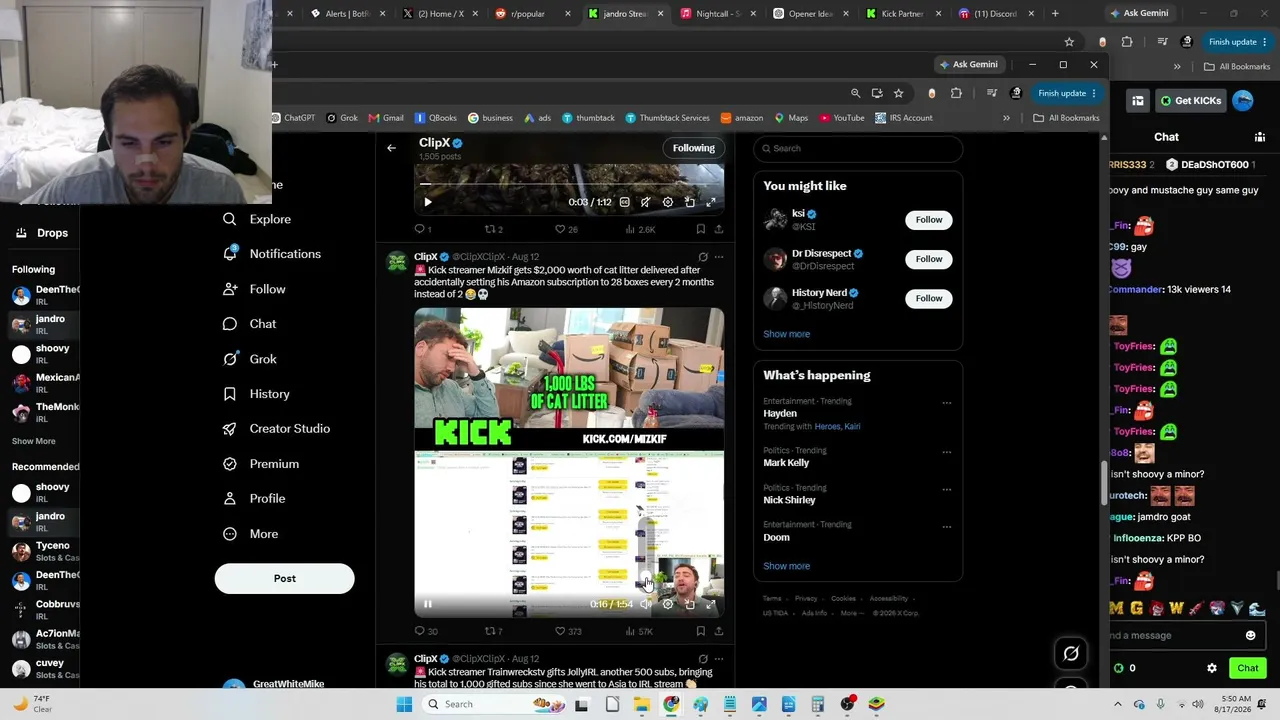Adjust the X page vertical scrollbar
This screenshot has height=720, width=1280.
click(1104, 484)
